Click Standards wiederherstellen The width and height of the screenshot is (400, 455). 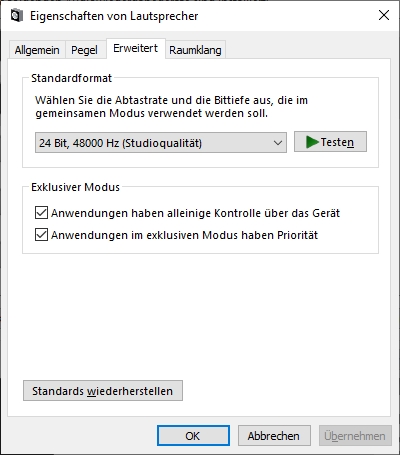click(103, 391)
